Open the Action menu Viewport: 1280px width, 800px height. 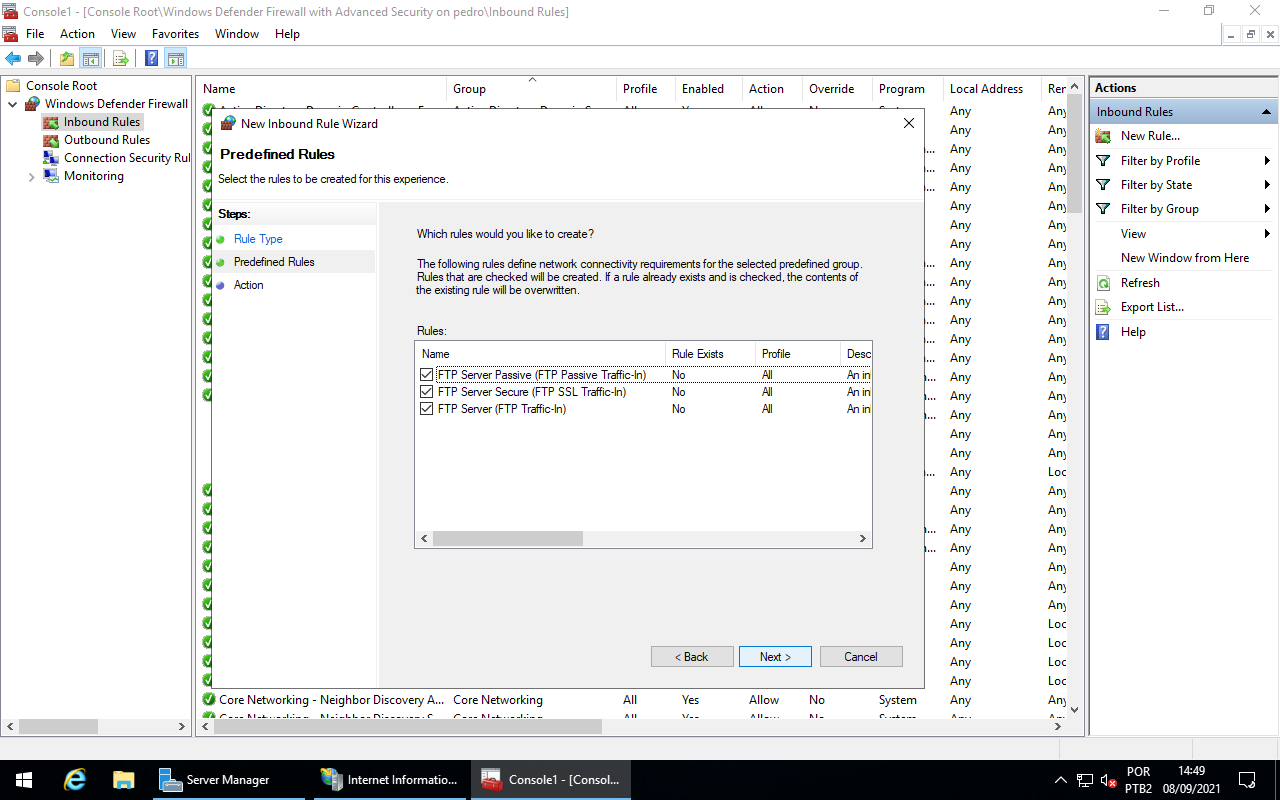[77, 33]
